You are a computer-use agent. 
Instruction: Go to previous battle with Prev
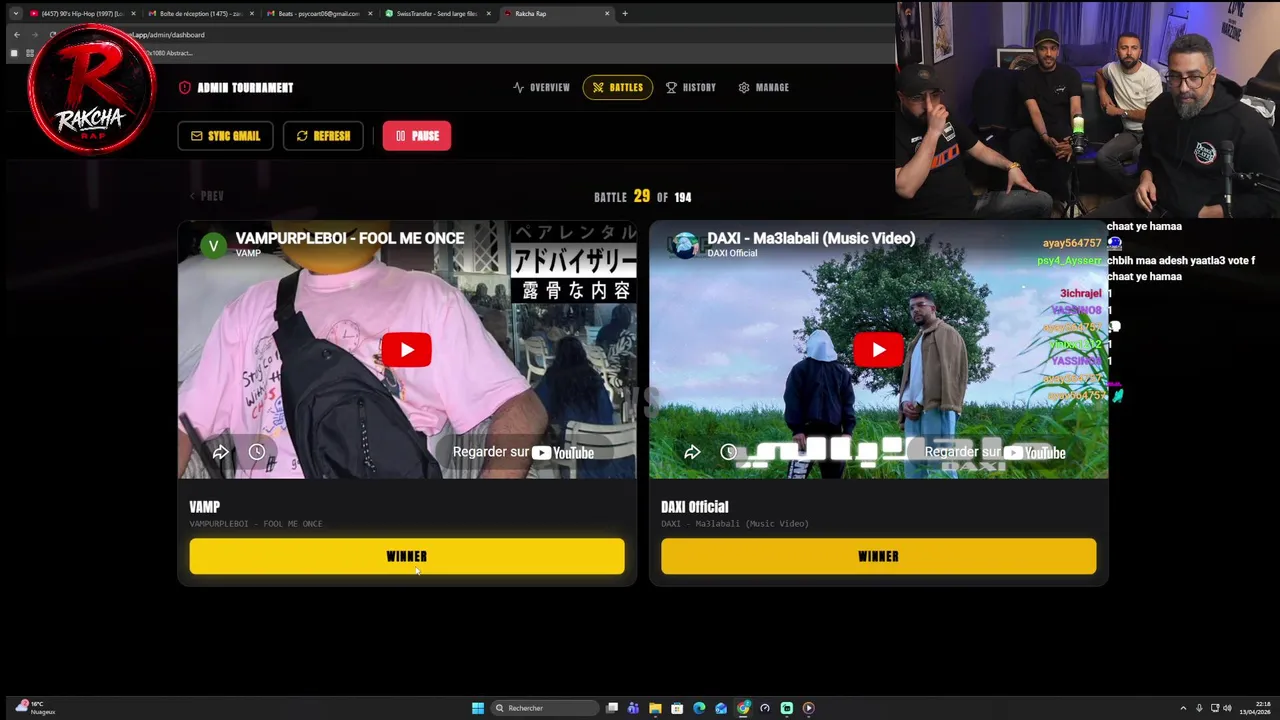click(x=207, y=196)
